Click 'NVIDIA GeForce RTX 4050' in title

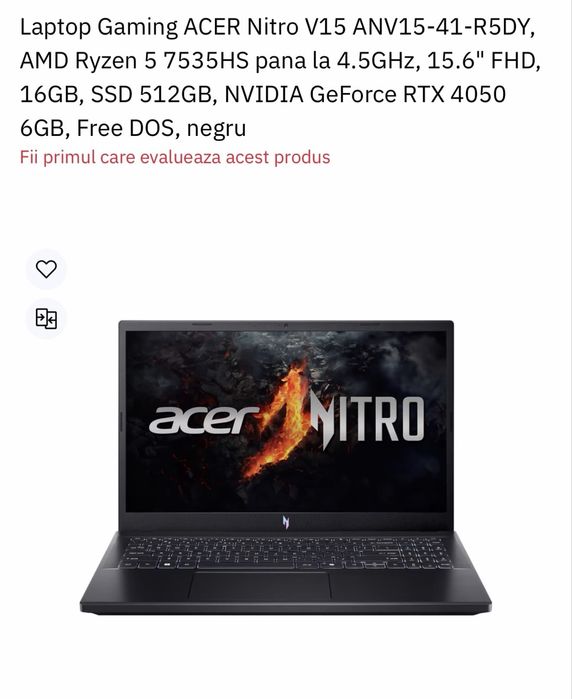pyautogui.click(x=365, y=94)
